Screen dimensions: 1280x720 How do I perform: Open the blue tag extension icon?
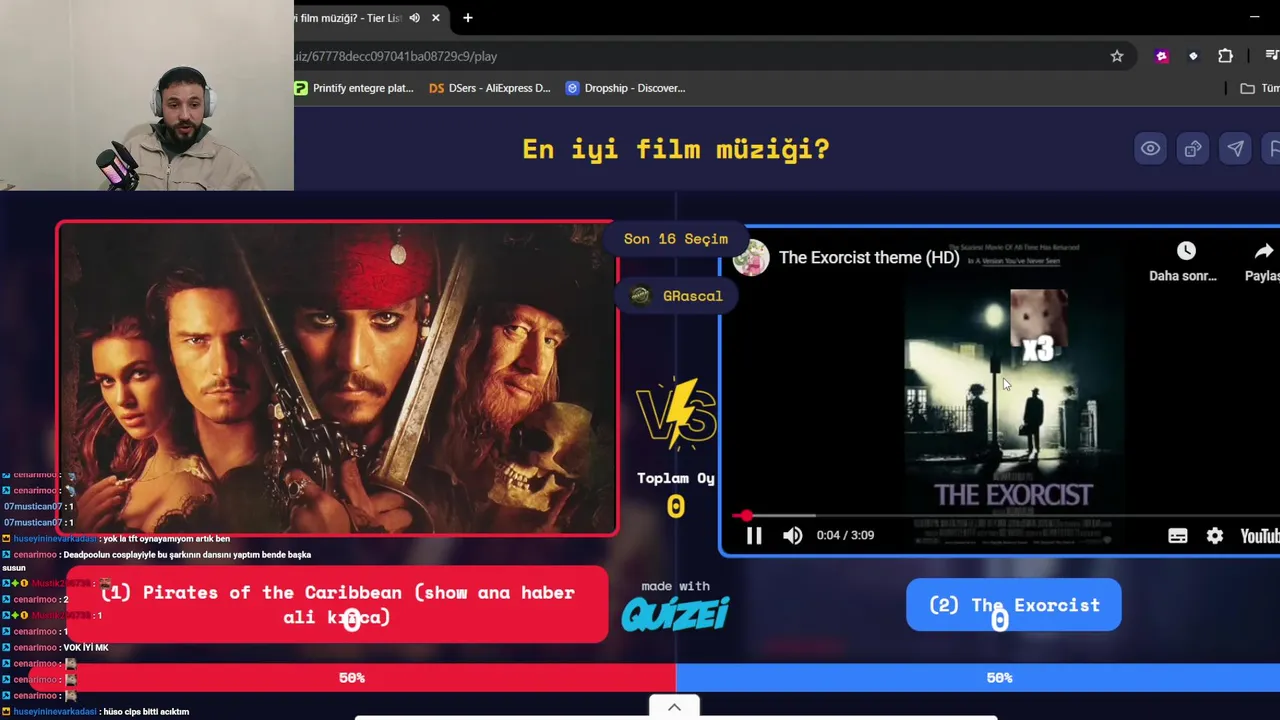pyautogui.click(x=1193, y=56)
